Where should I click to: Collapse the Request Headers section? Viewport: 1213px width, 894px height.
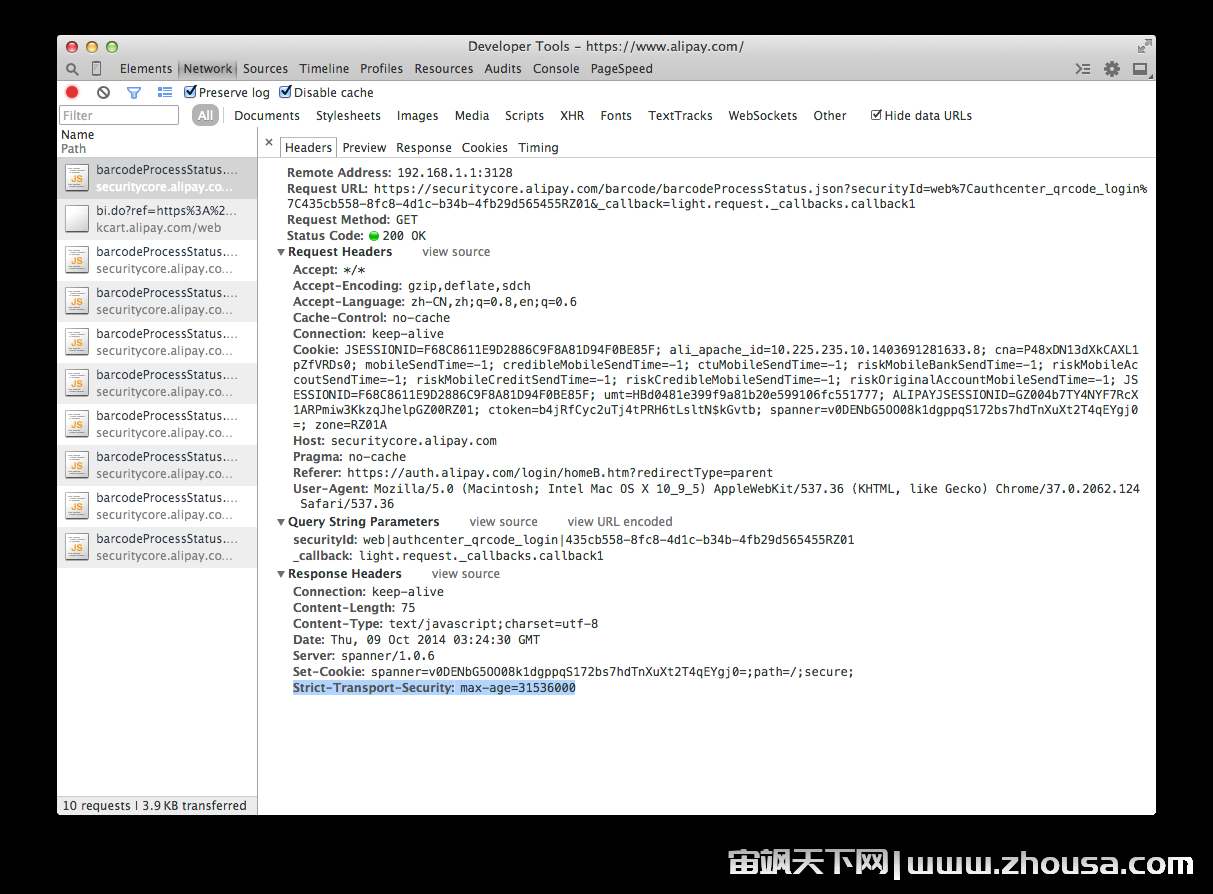tap(282, 252)
